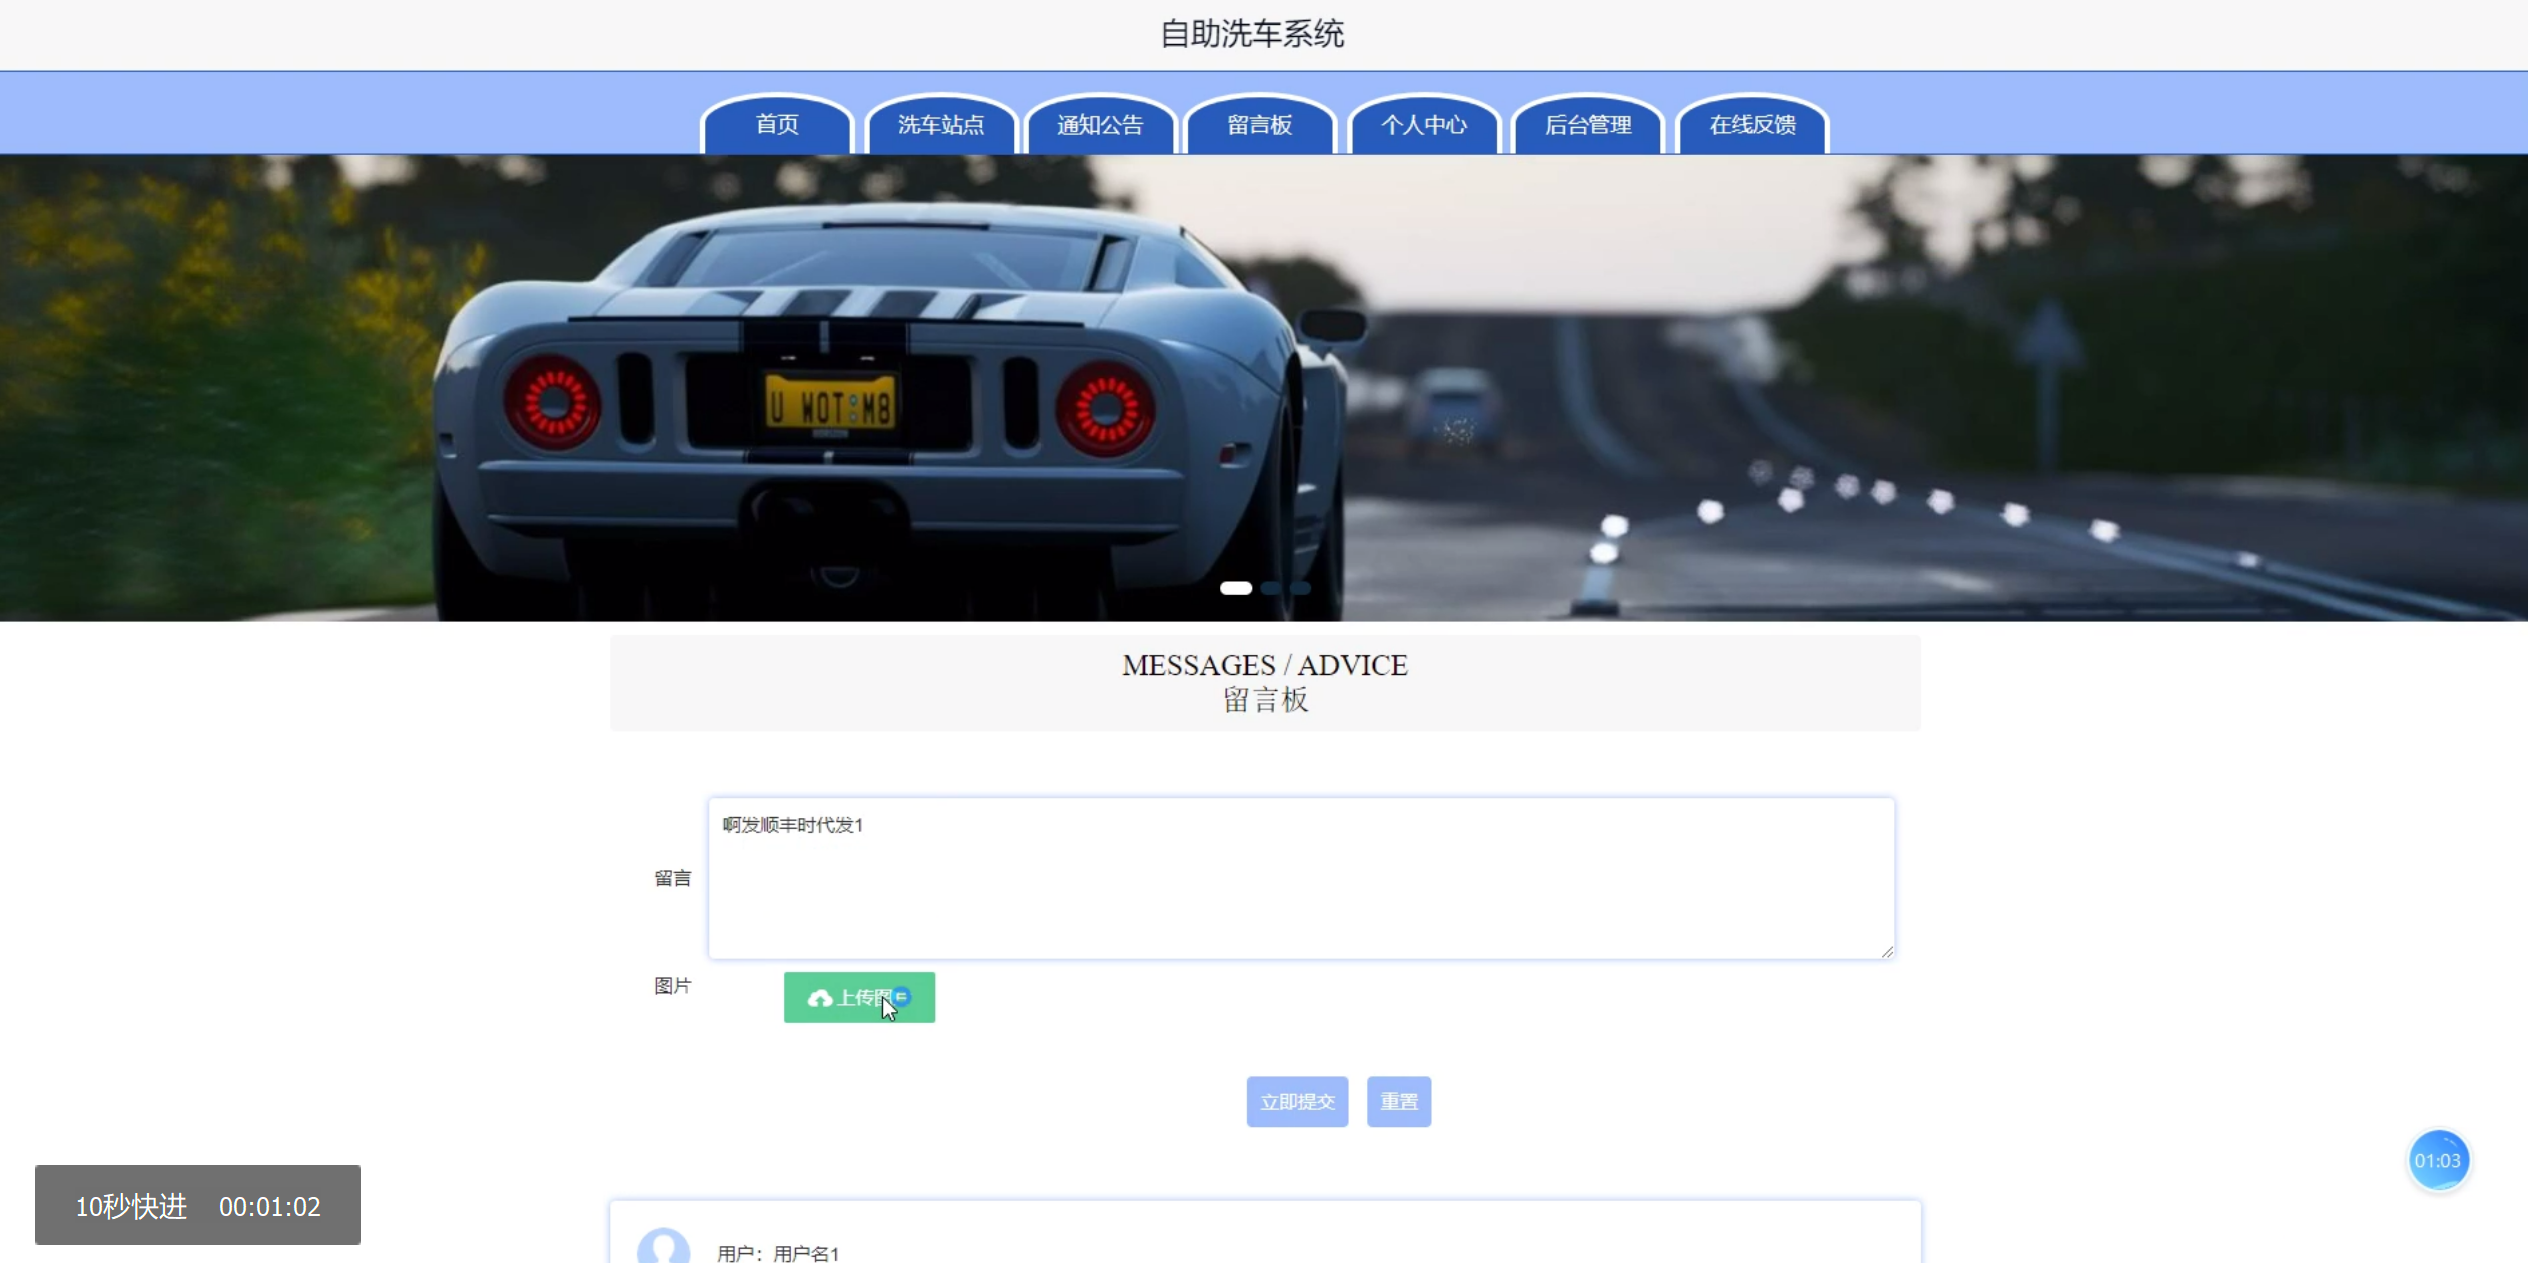Viewport: 2528px width, 1263px height.
Task: Switch to the 留言板 tab
Action: 1260,125
